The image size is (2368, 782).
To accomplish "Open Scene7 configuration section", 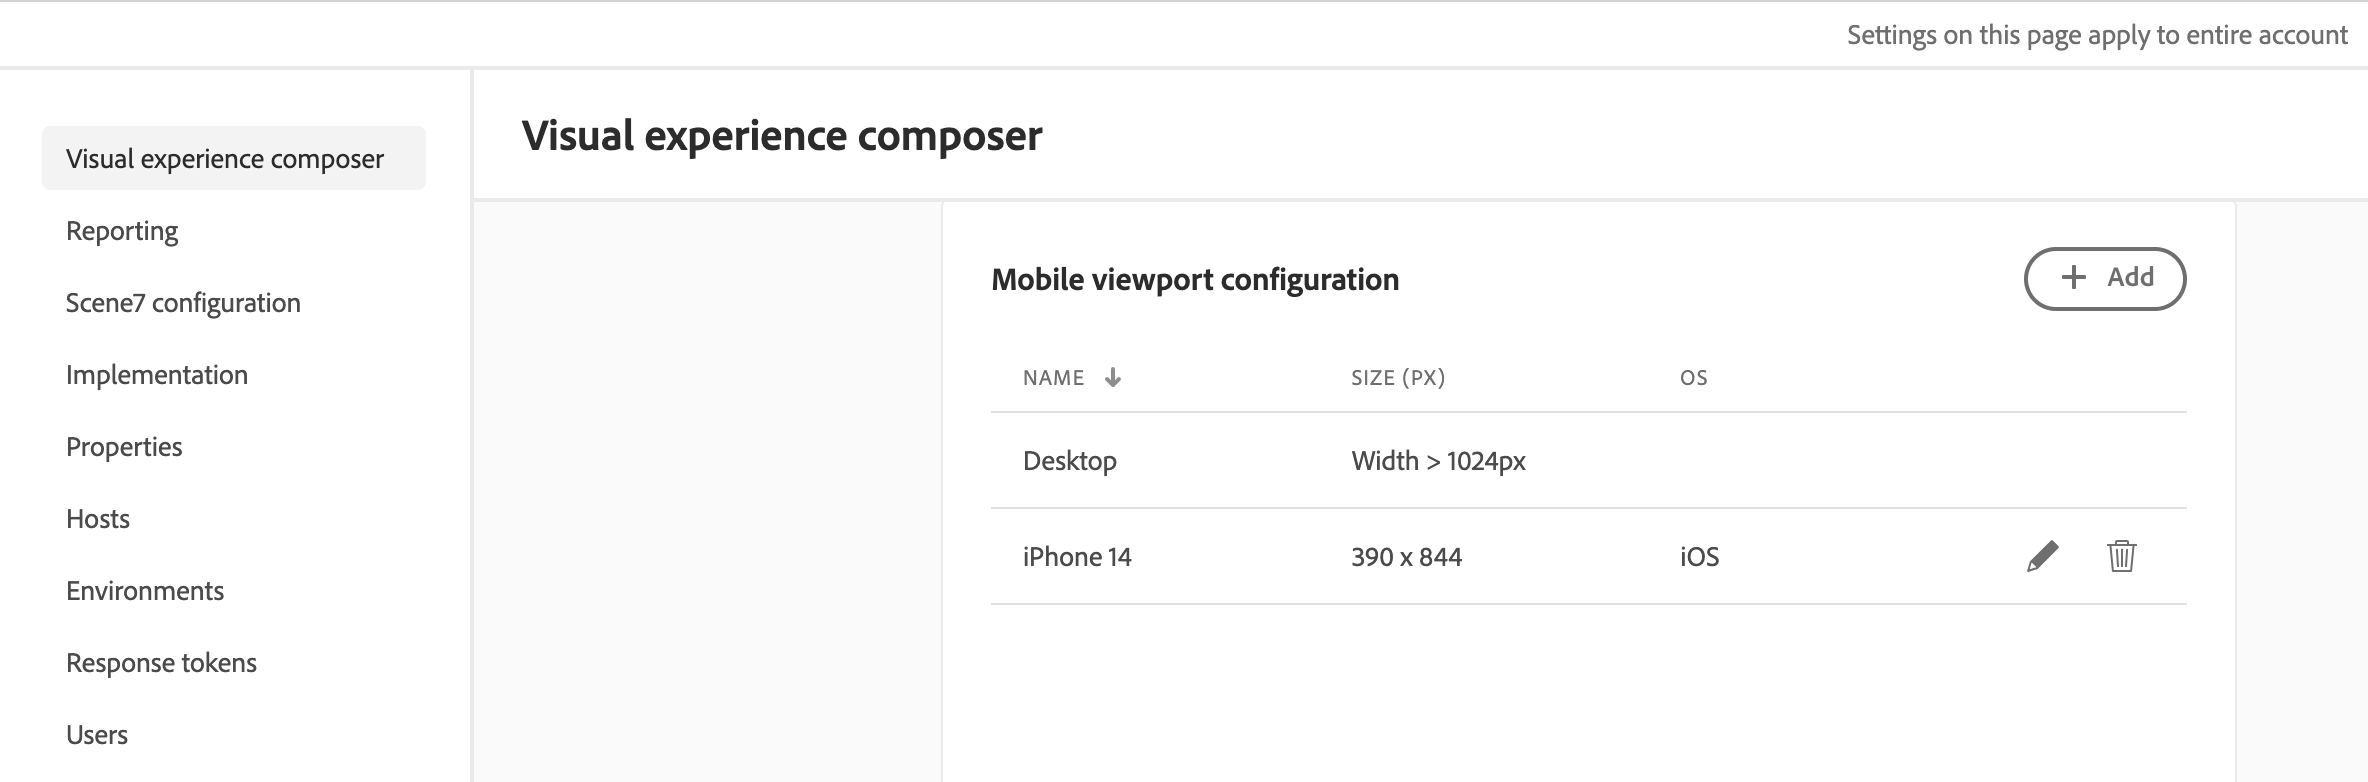I will [x=183, y=303].
